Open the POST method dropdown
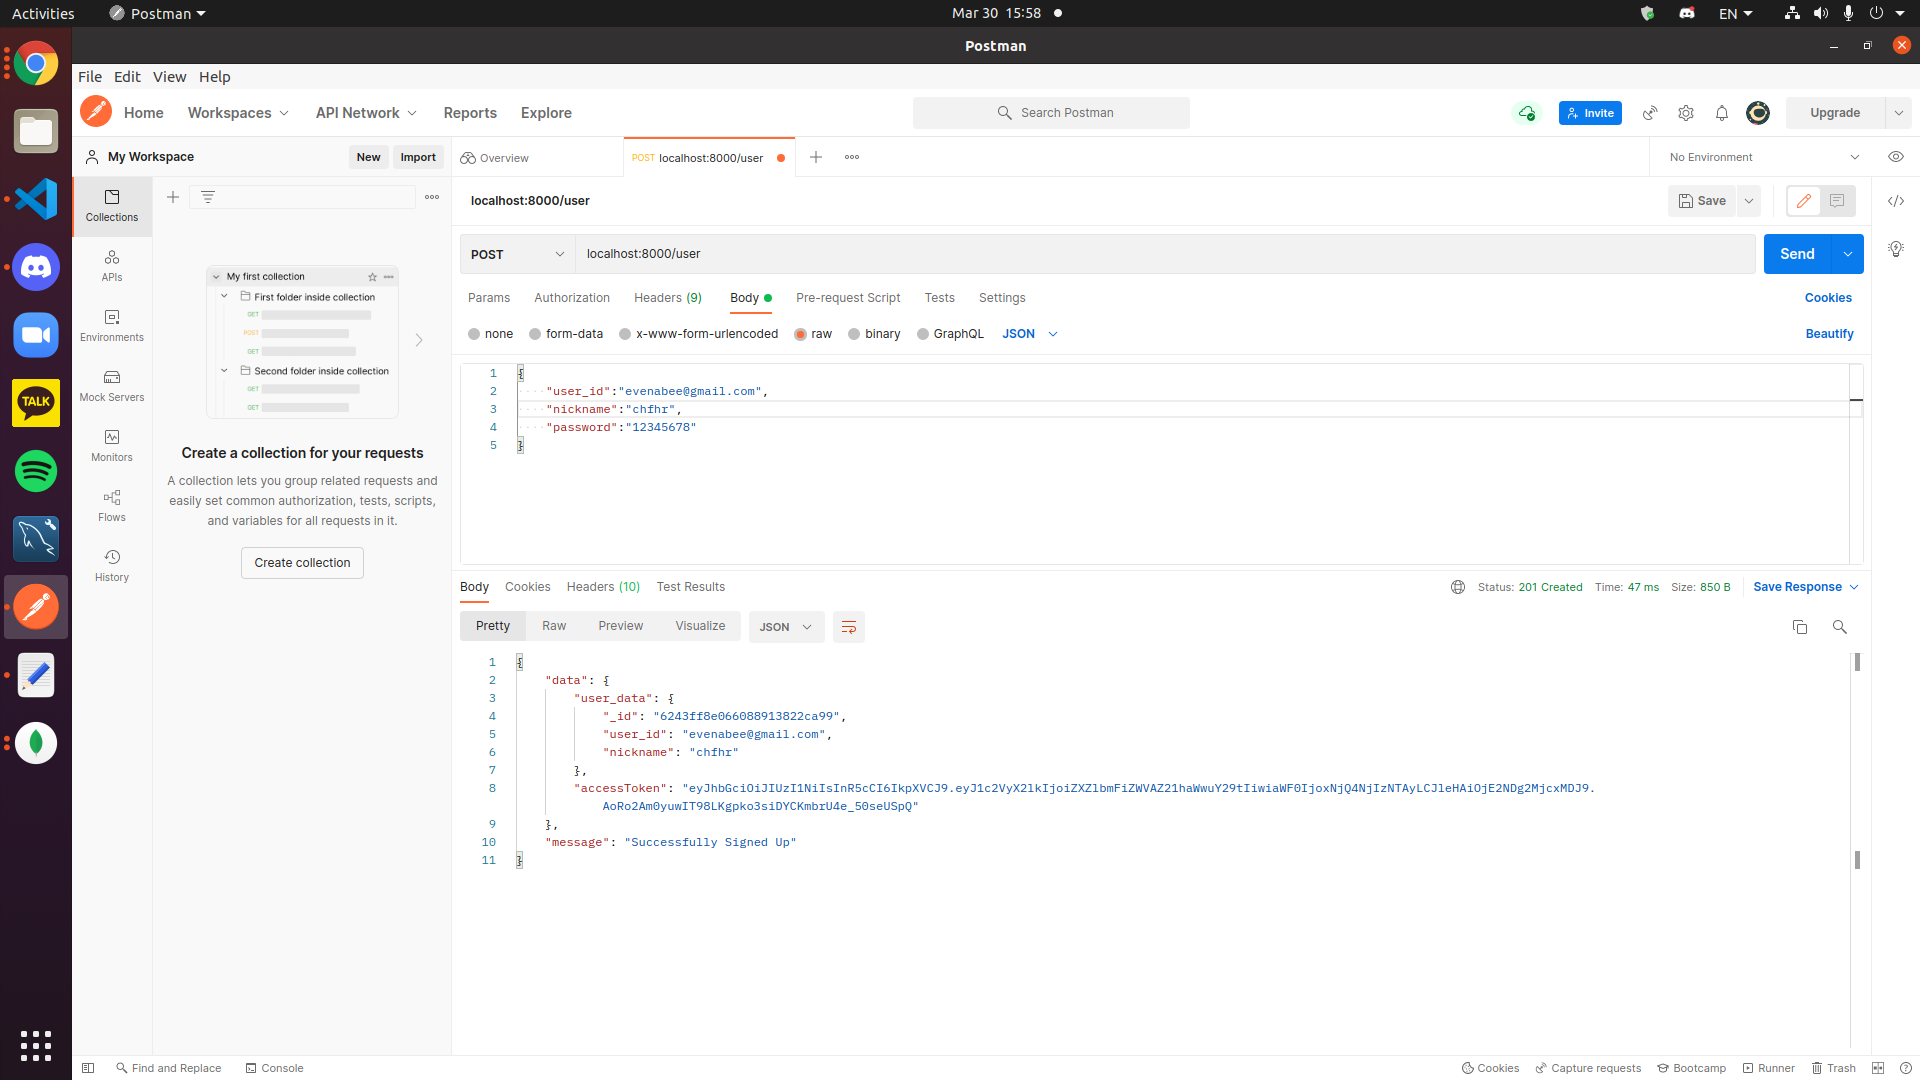1920x1080 pixels. pos(517,254)
